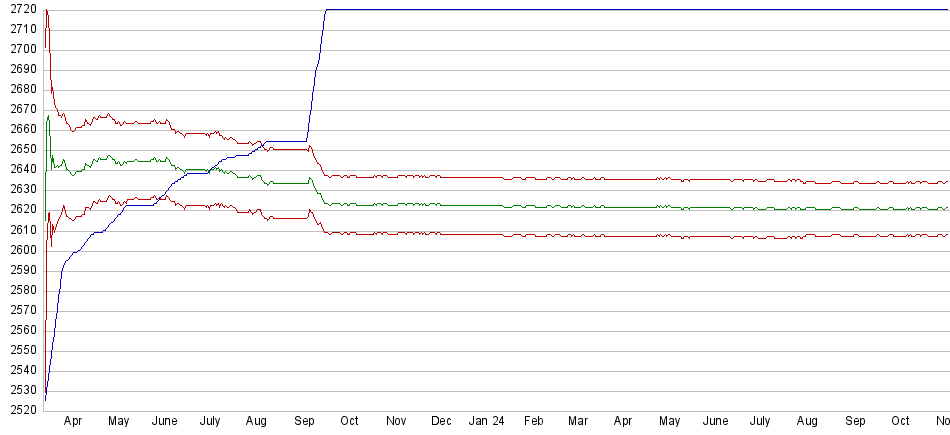
Task: Select the 2650 value on the vertical axis
Action: click(x=24, y=149)
